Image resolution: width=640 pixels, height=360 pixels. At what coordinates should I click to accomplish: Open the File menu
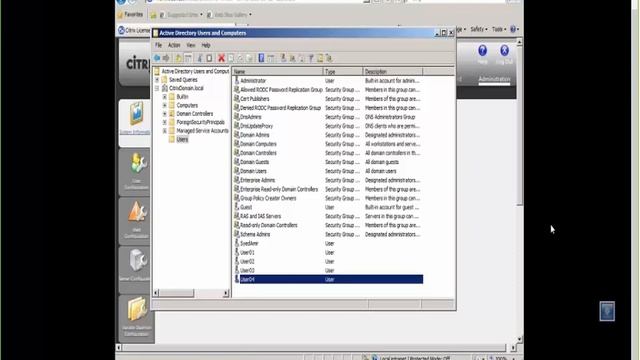click(x=158, y=45)
